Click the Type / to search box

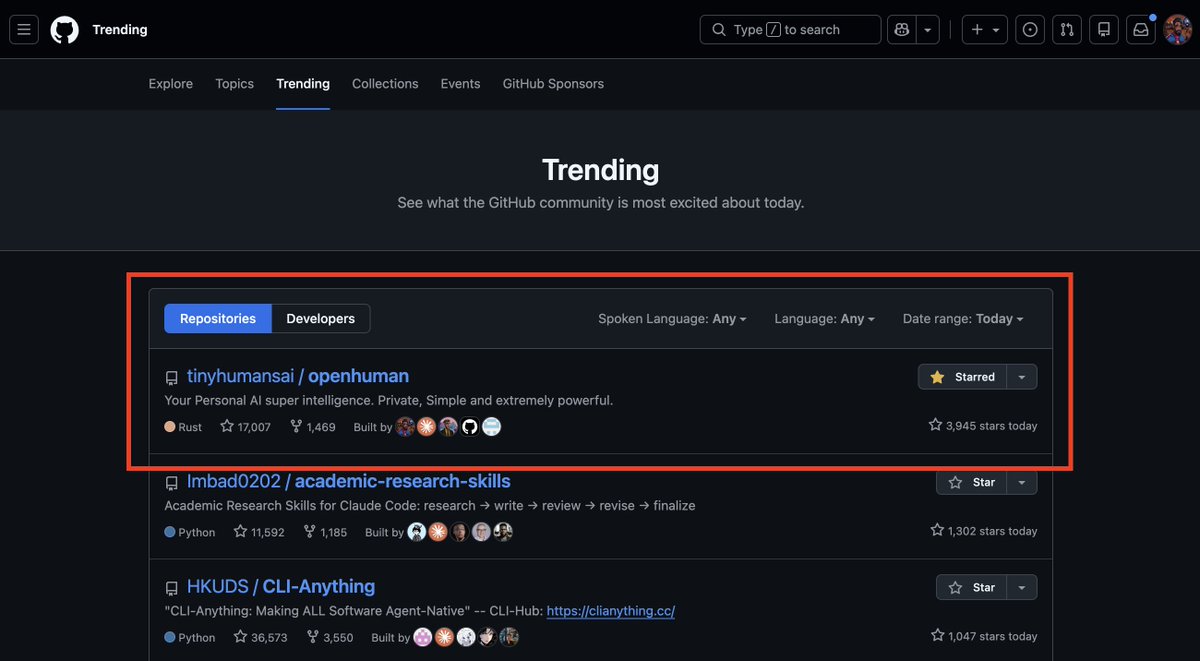pos(790,30)
